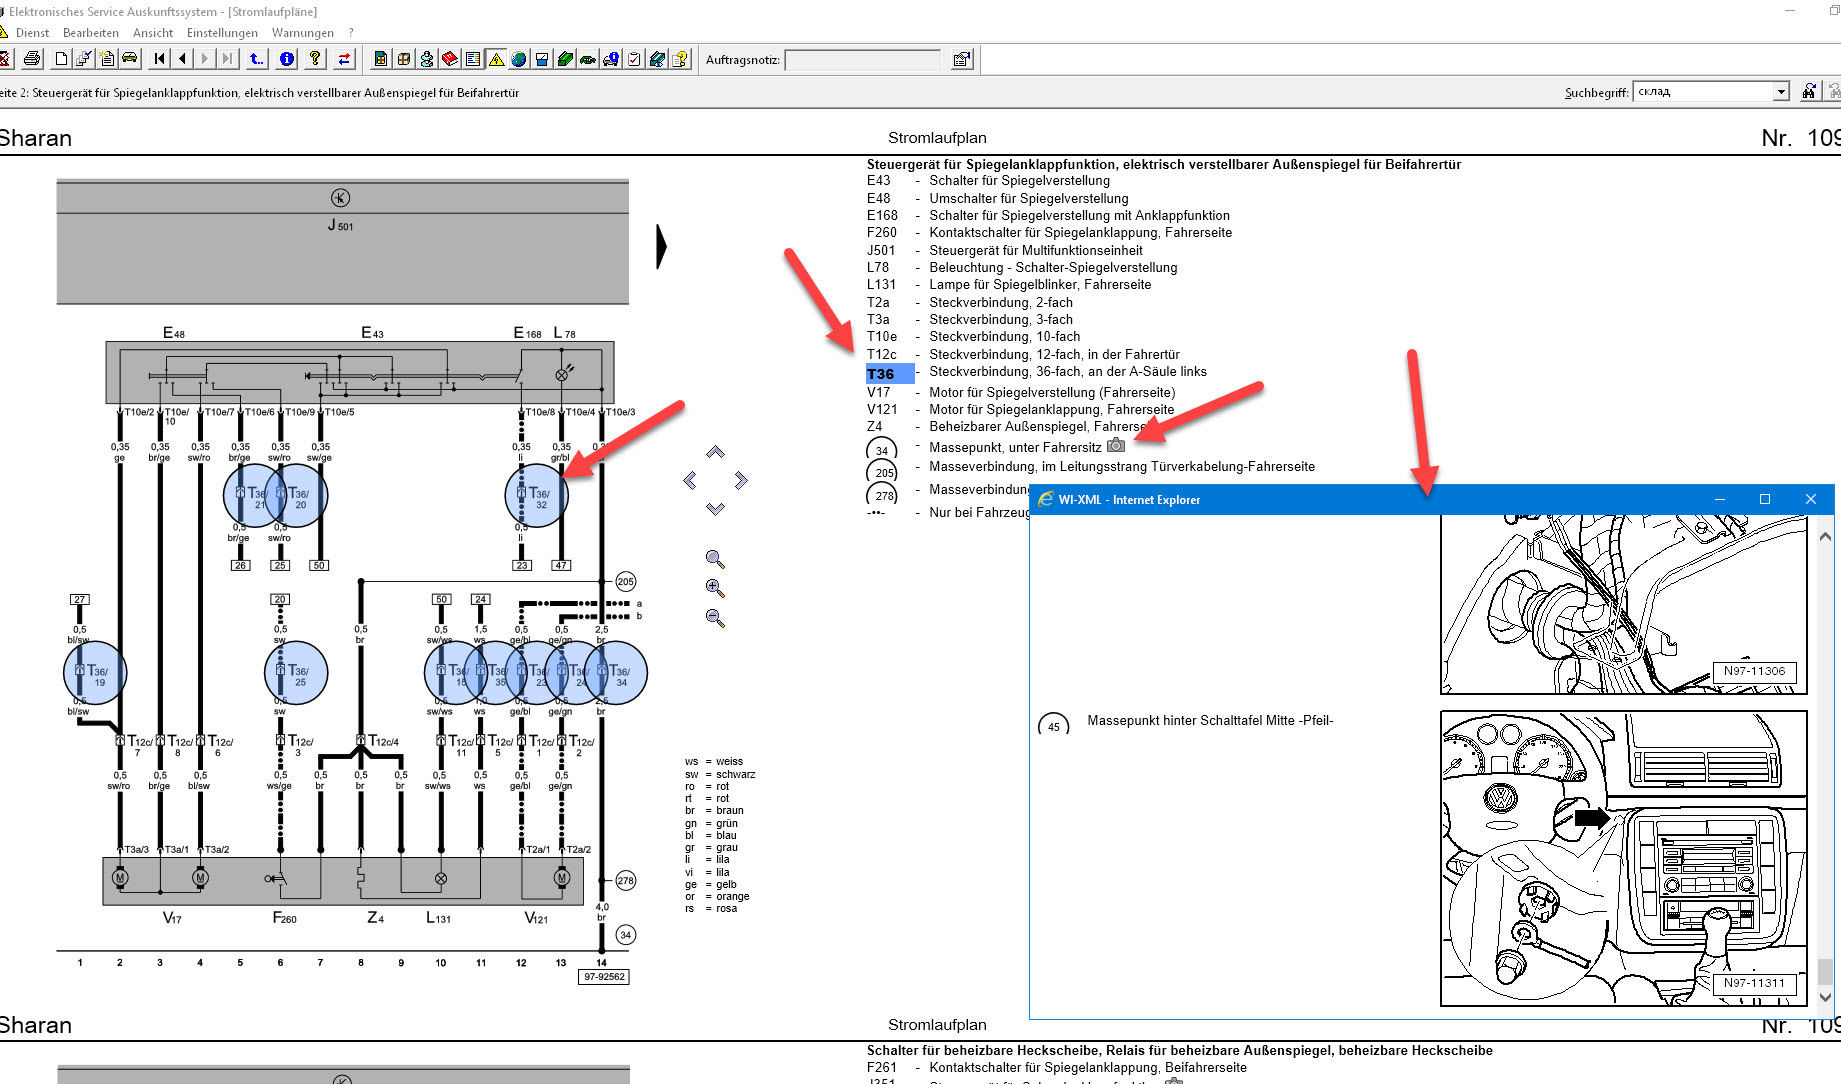Zoom in on diagram with plus magnifier
The image size is (1841, 1084).
[x=714, y=588]
